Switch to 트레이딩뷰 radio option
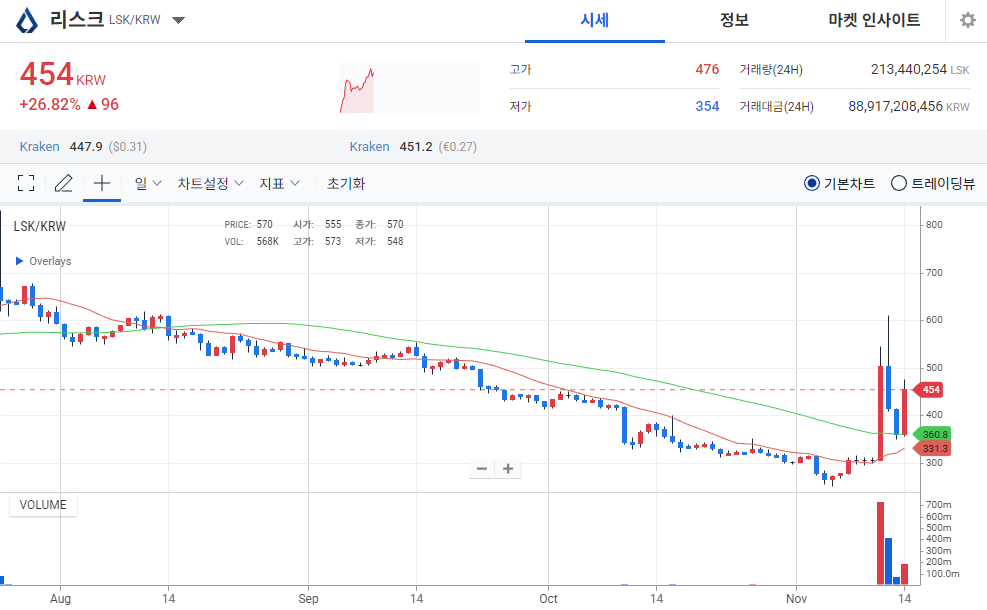The height and width of the screenshot is (610, 987). pyautogui.click(x=898, y=183)
